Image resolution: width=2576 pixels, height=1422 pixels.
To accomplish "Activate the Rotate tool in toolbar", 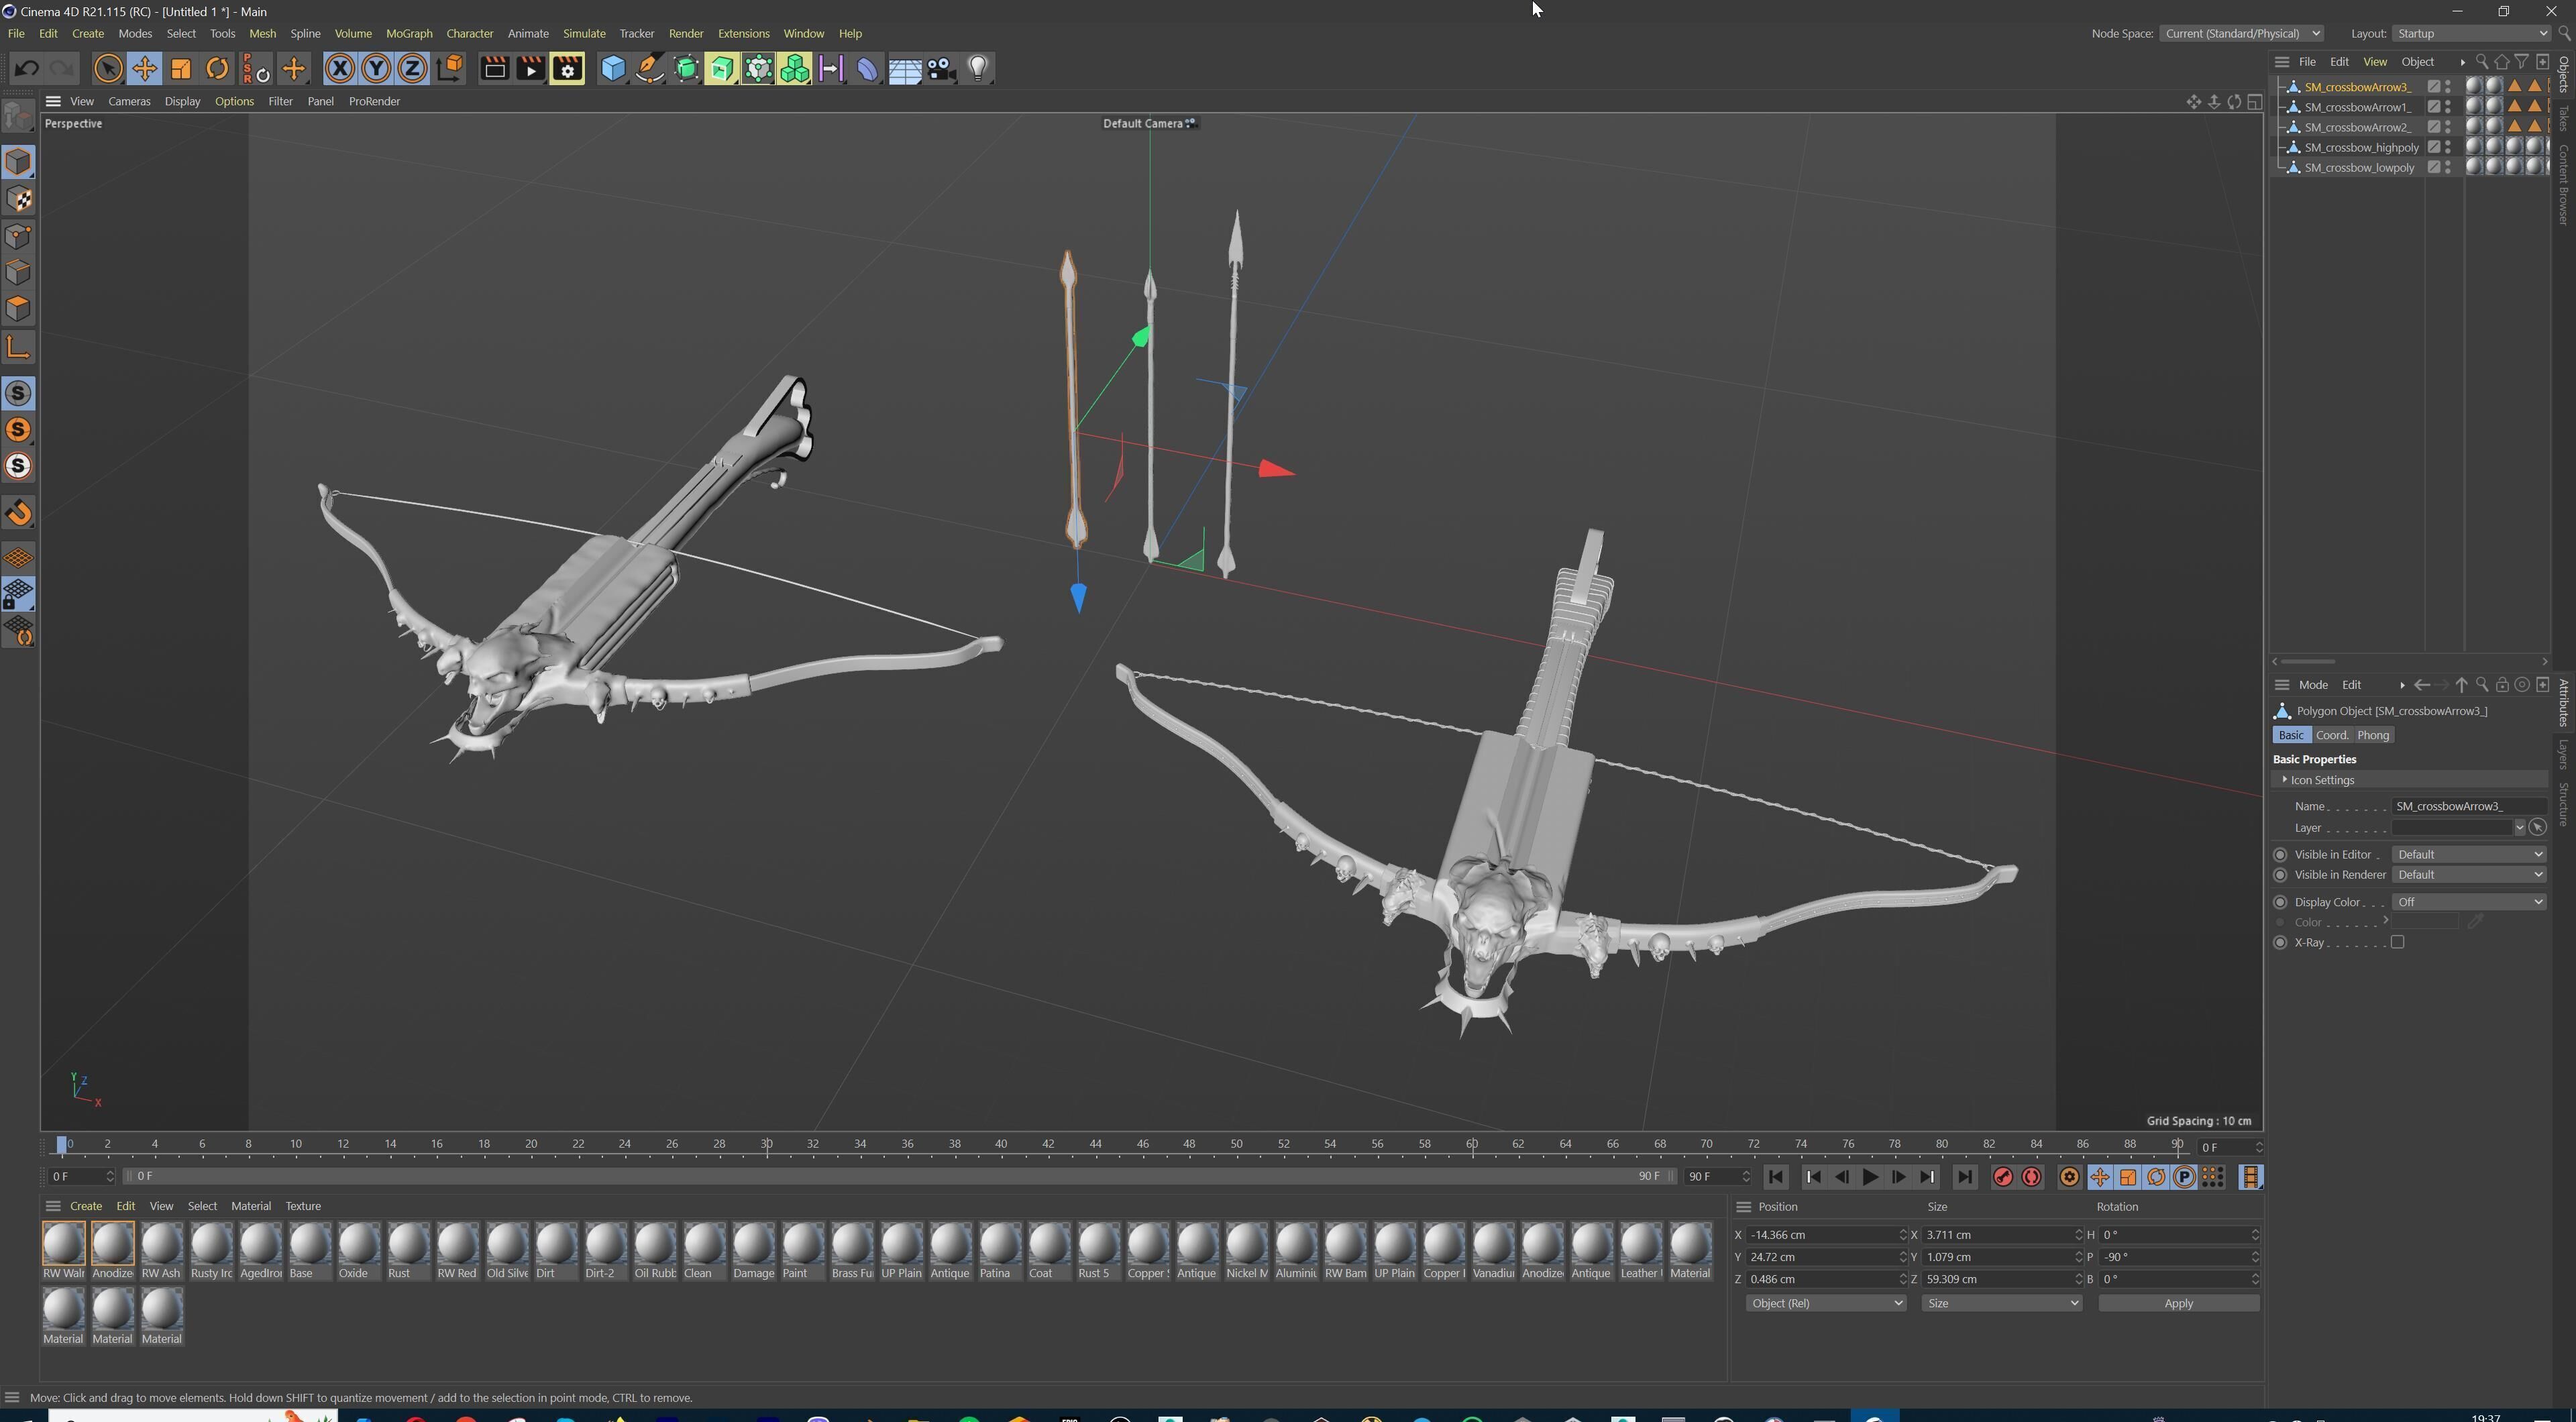I will (217, 68).
